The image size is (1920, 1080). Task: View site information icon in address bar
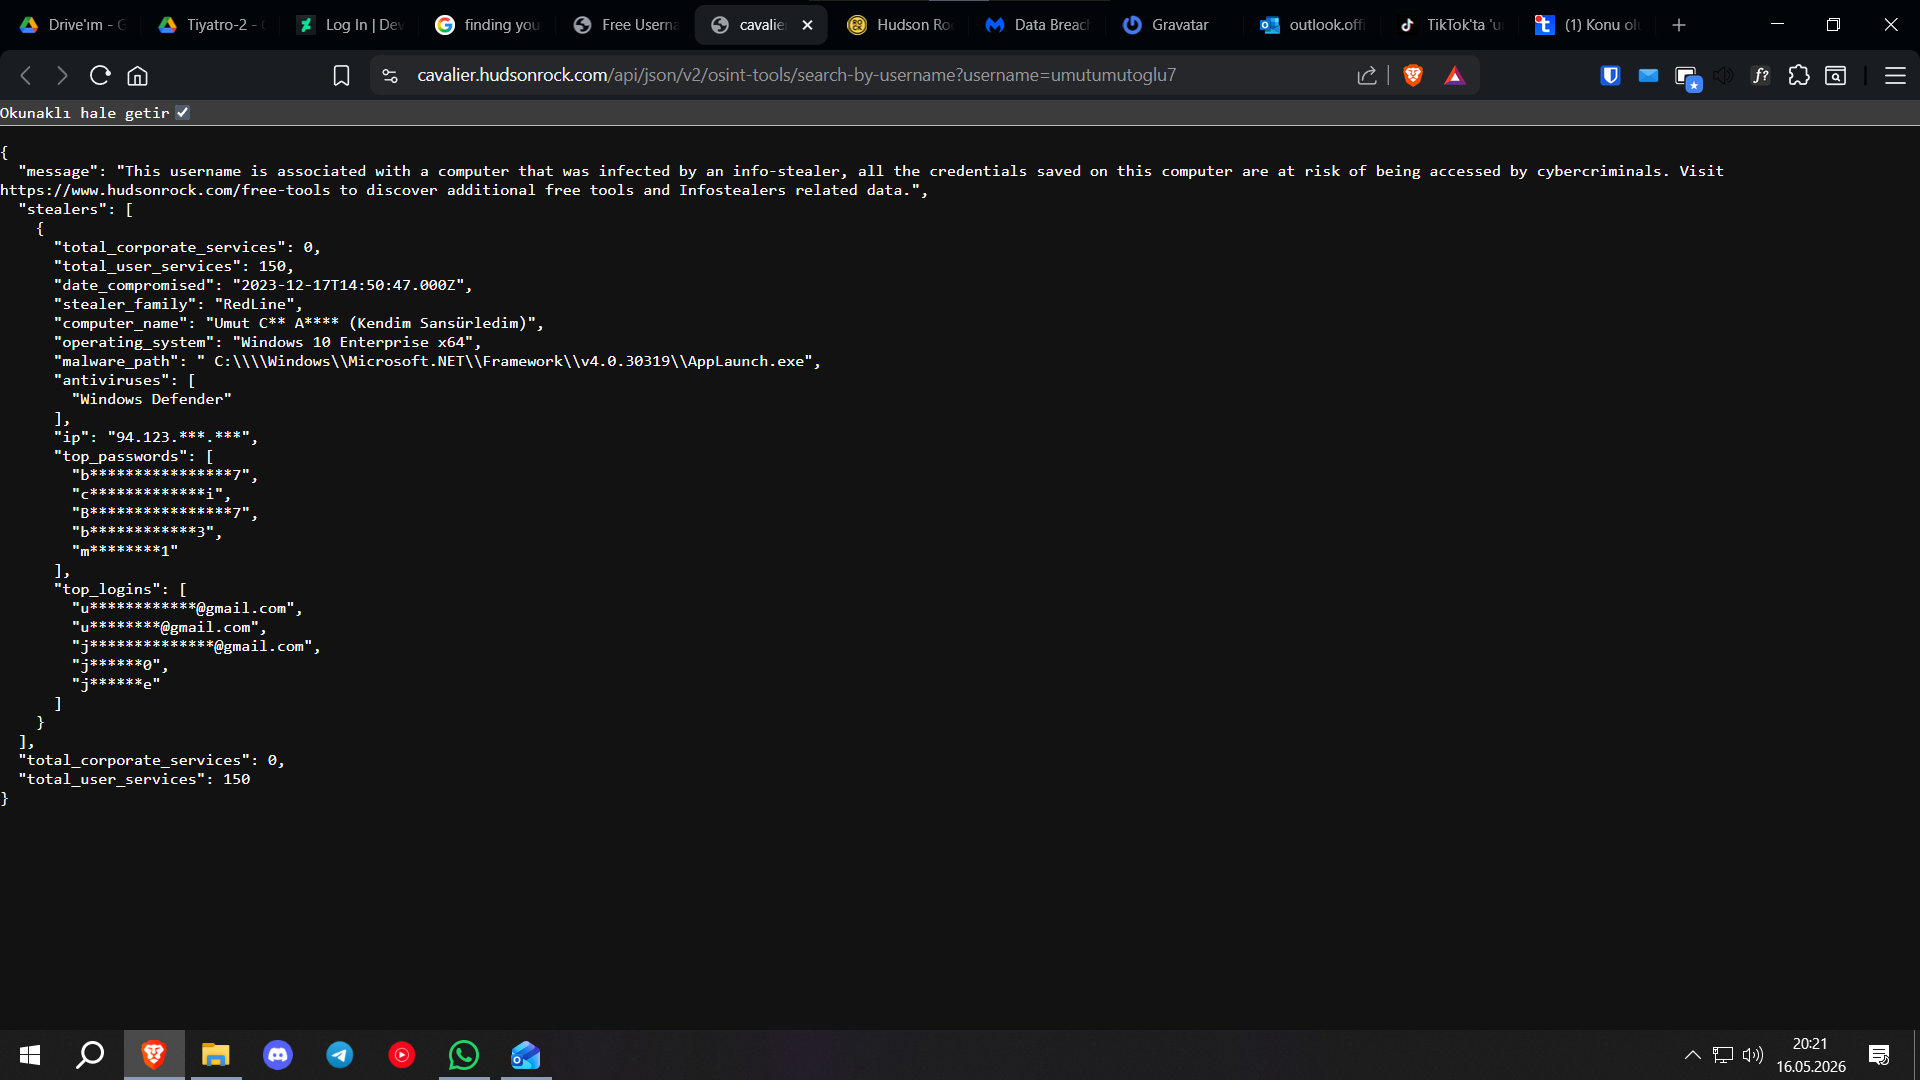(x=390, y=75)
